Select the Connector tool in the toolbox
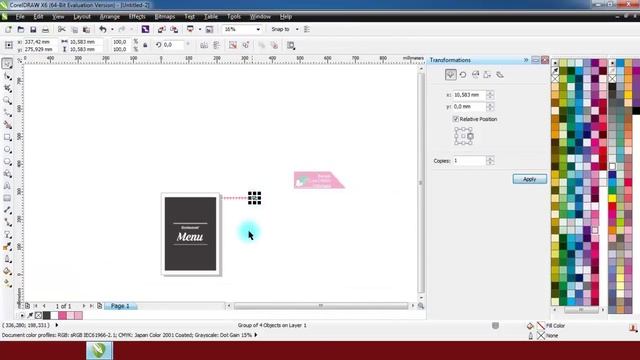640x360 pixels. [7, 222]
